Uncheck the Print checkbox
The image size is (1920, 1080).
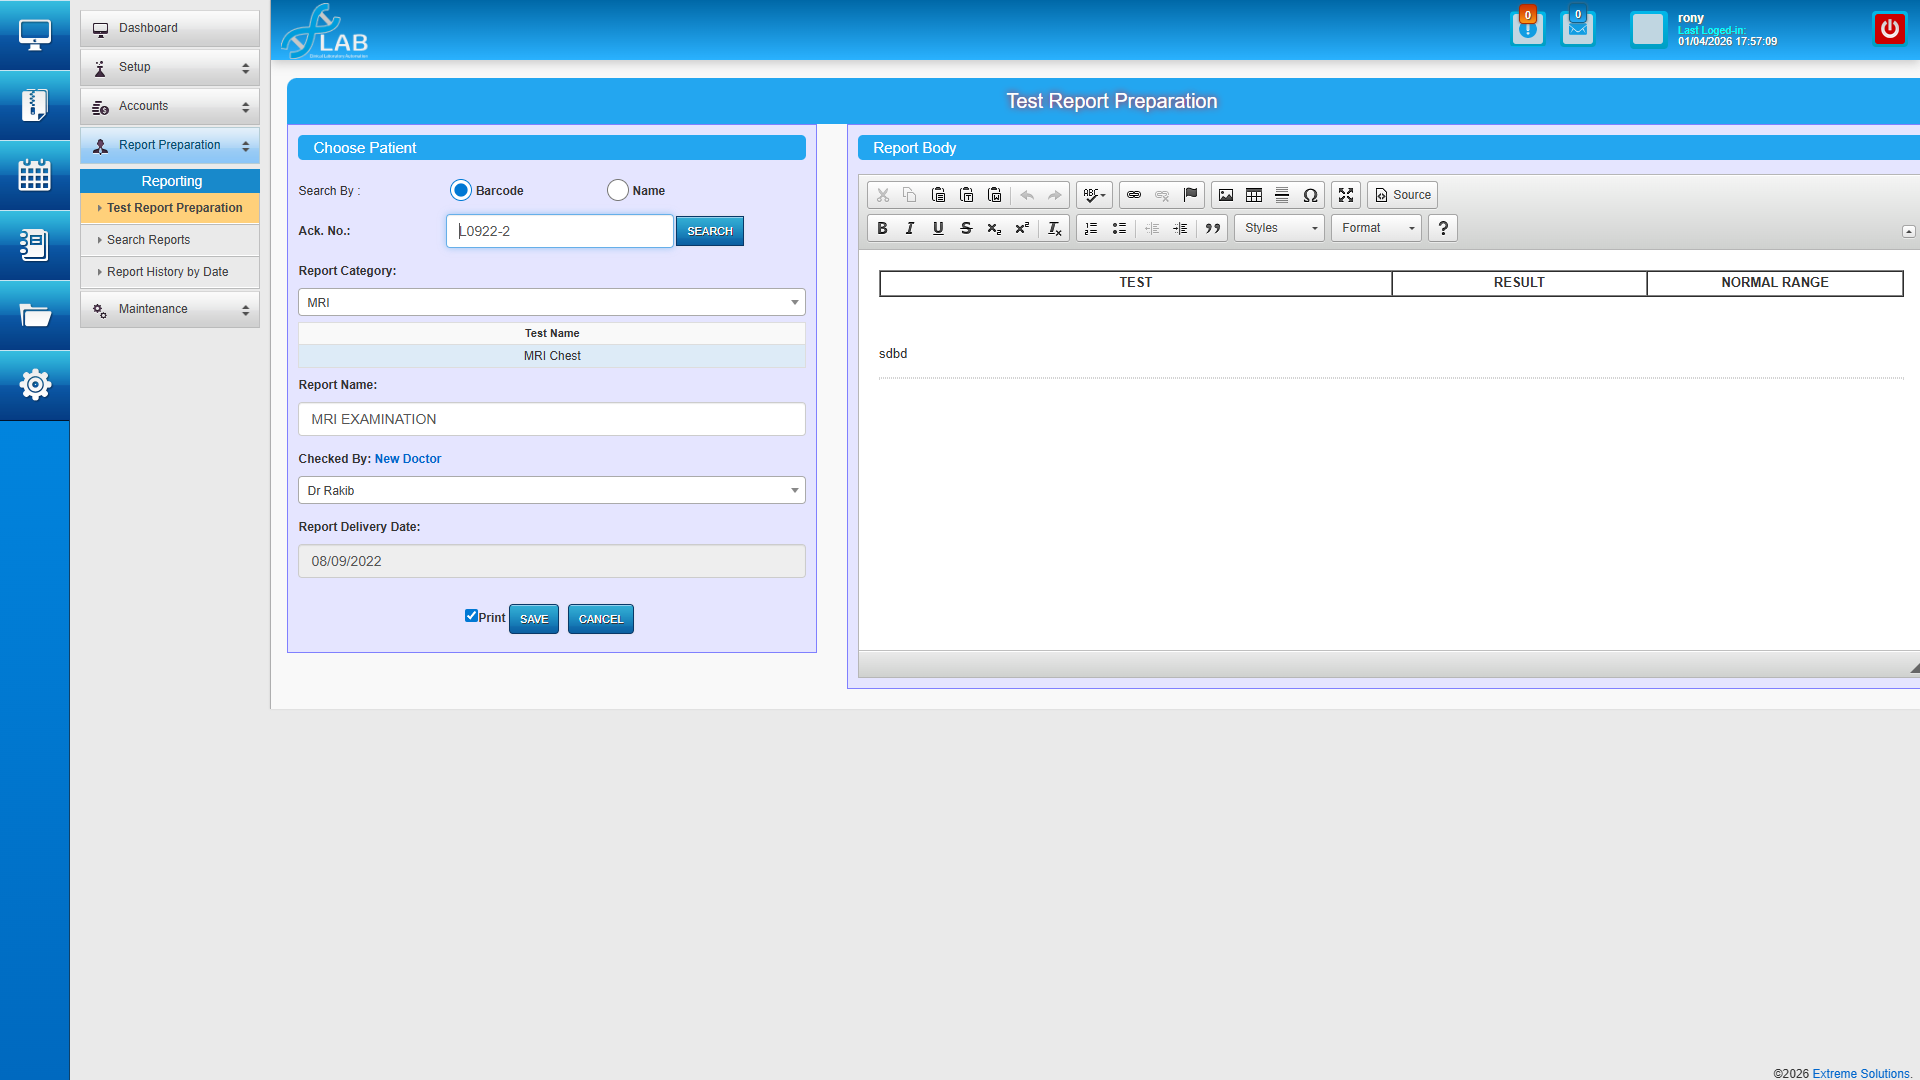click(471, 616)
